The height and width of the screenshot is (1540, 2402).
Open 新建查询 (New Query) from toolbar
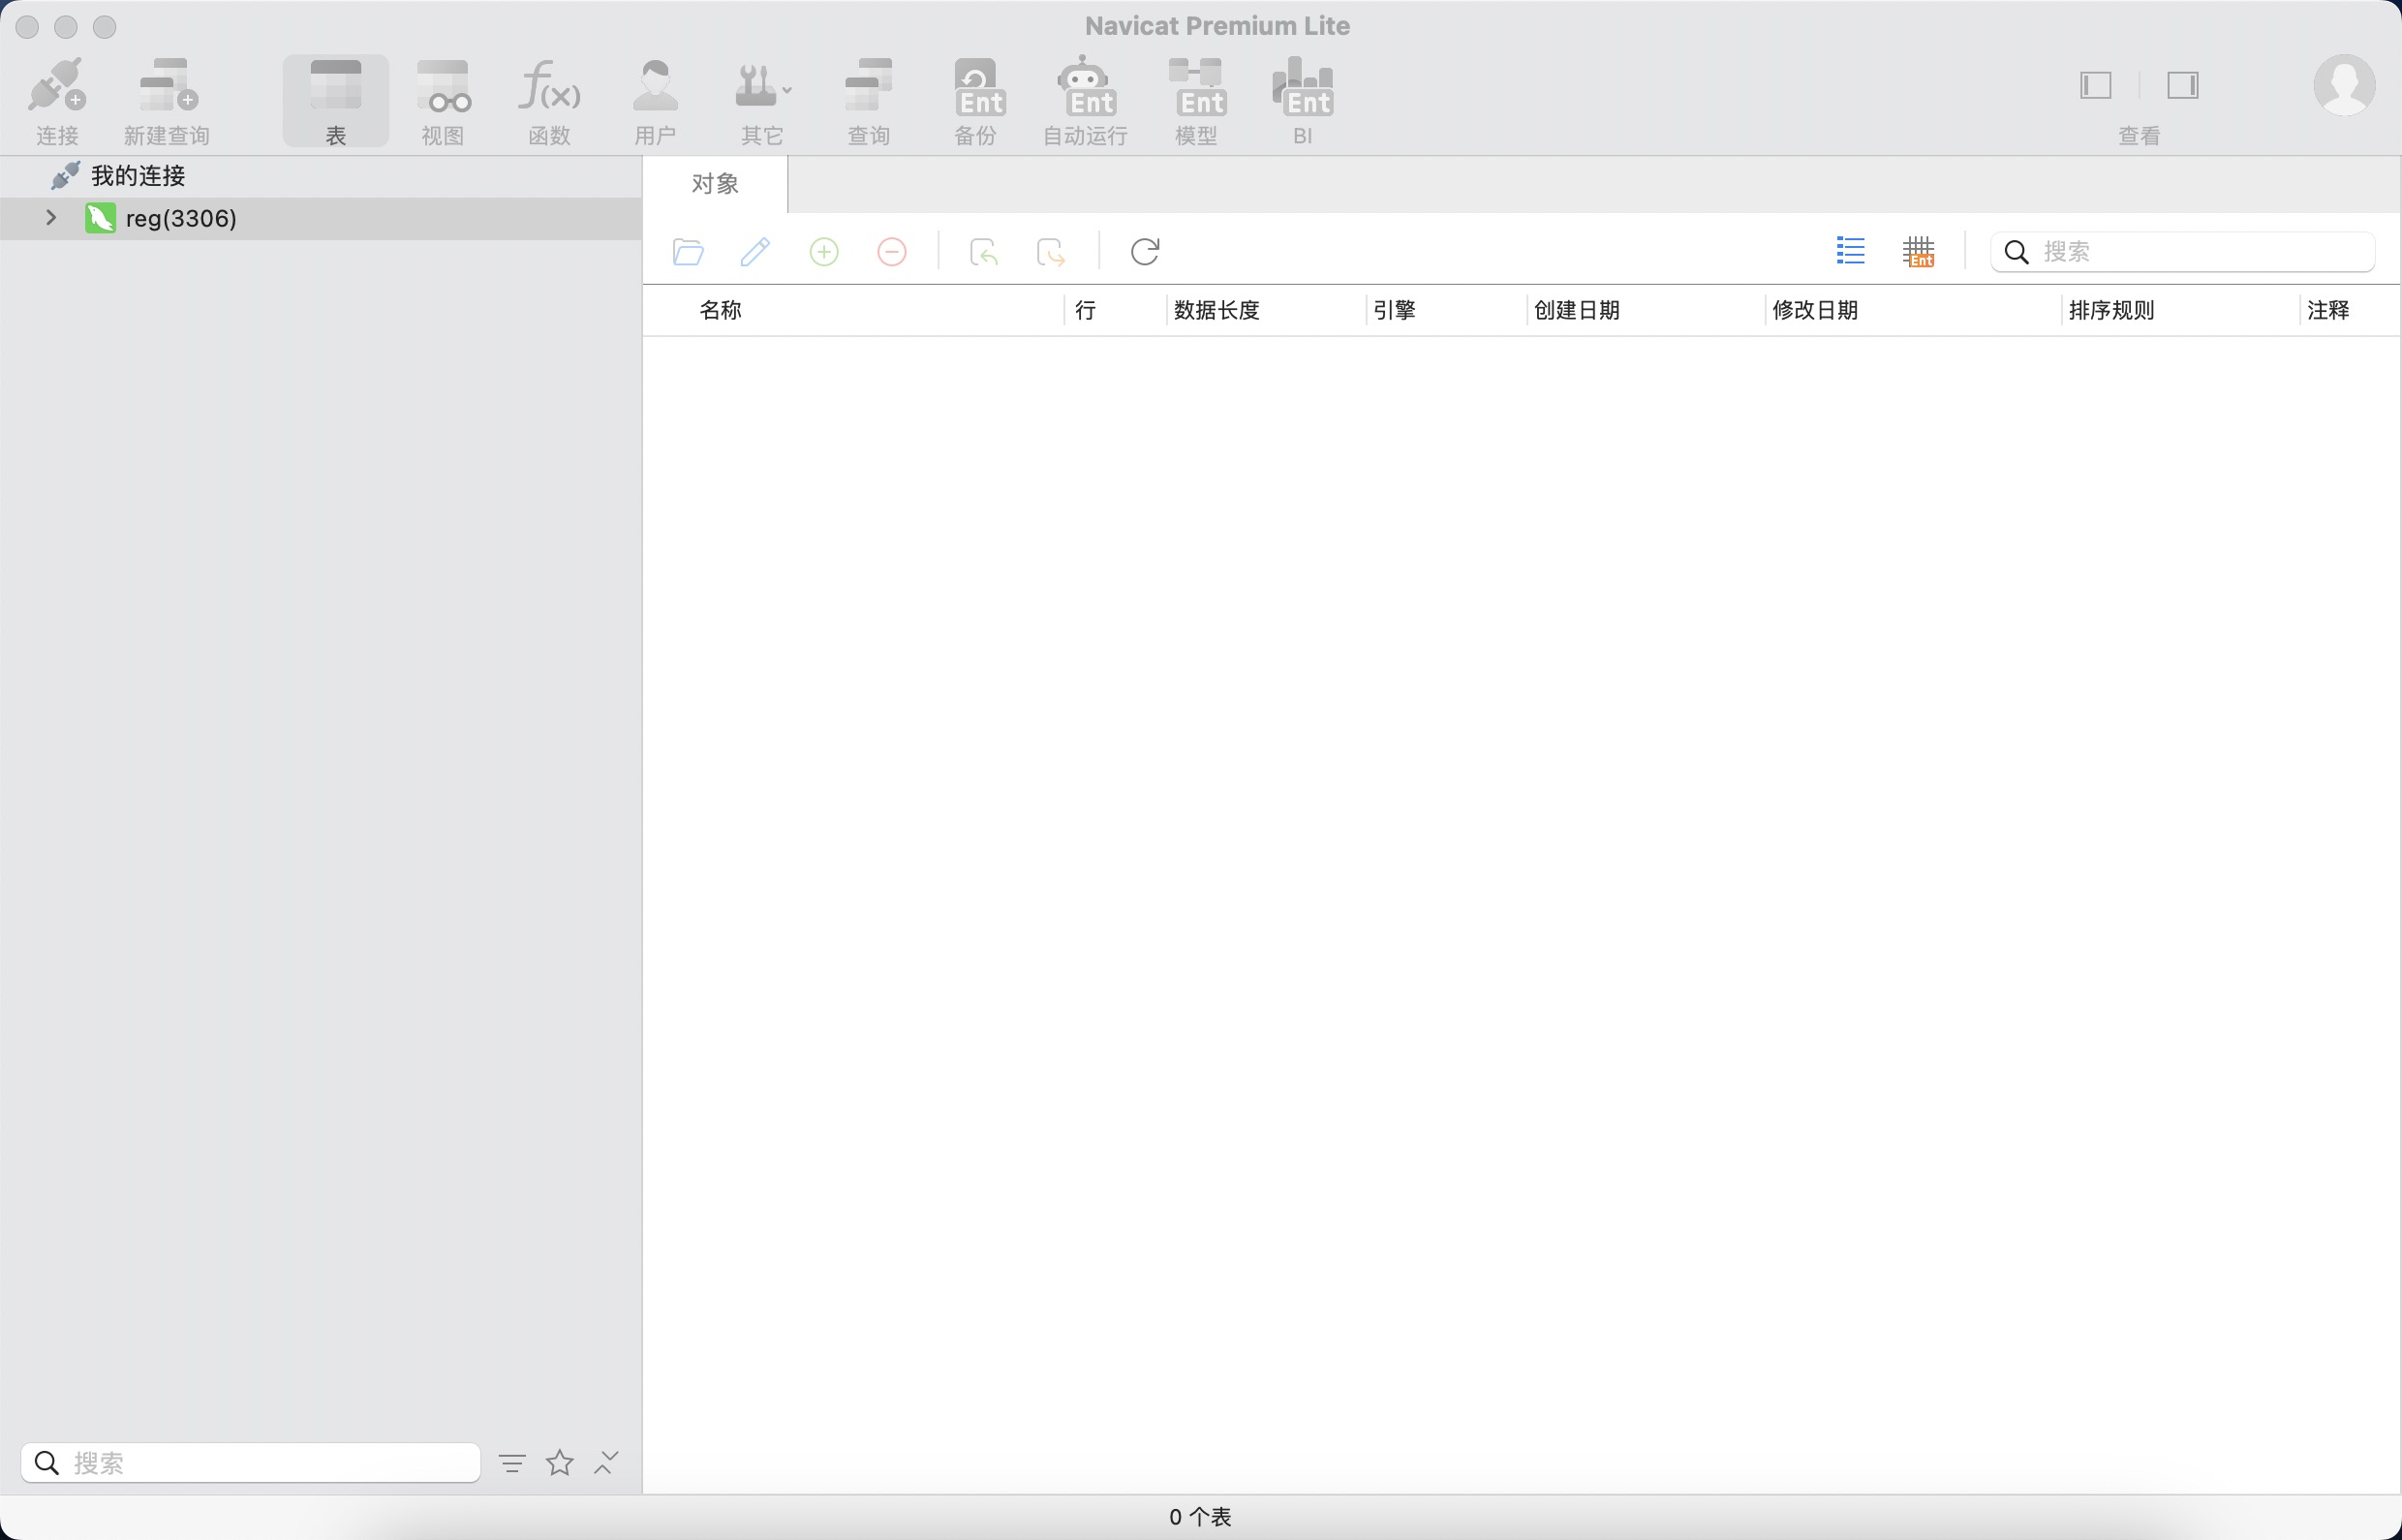167,87
